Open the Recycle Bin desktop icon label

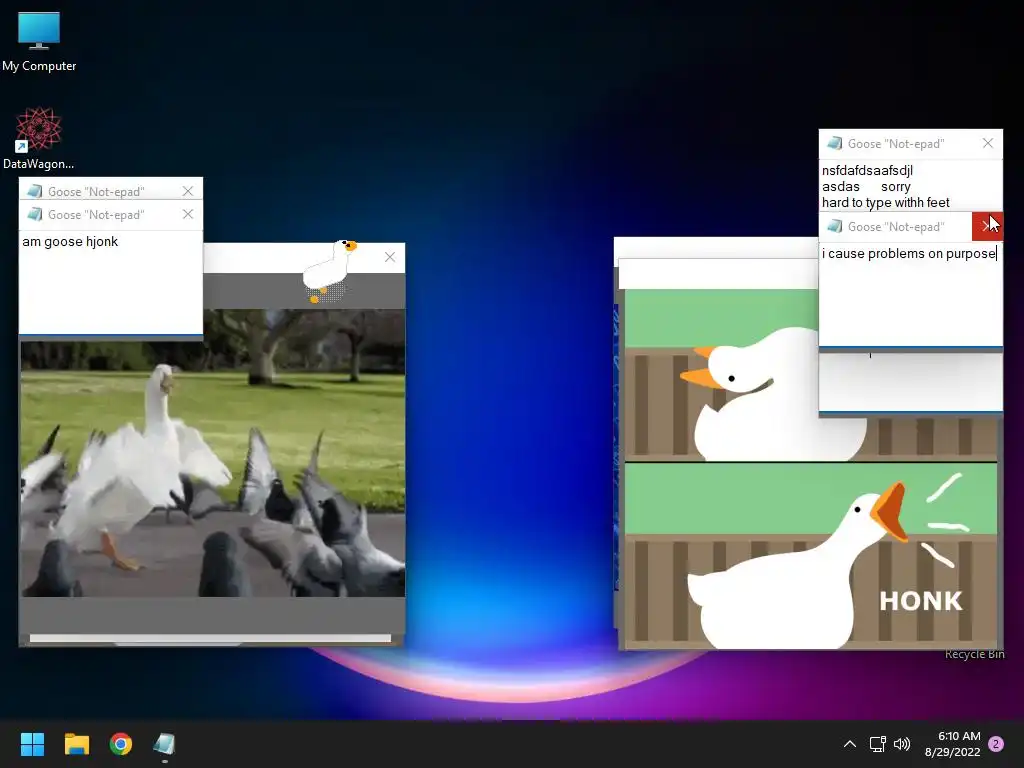(x=974, y=654)
